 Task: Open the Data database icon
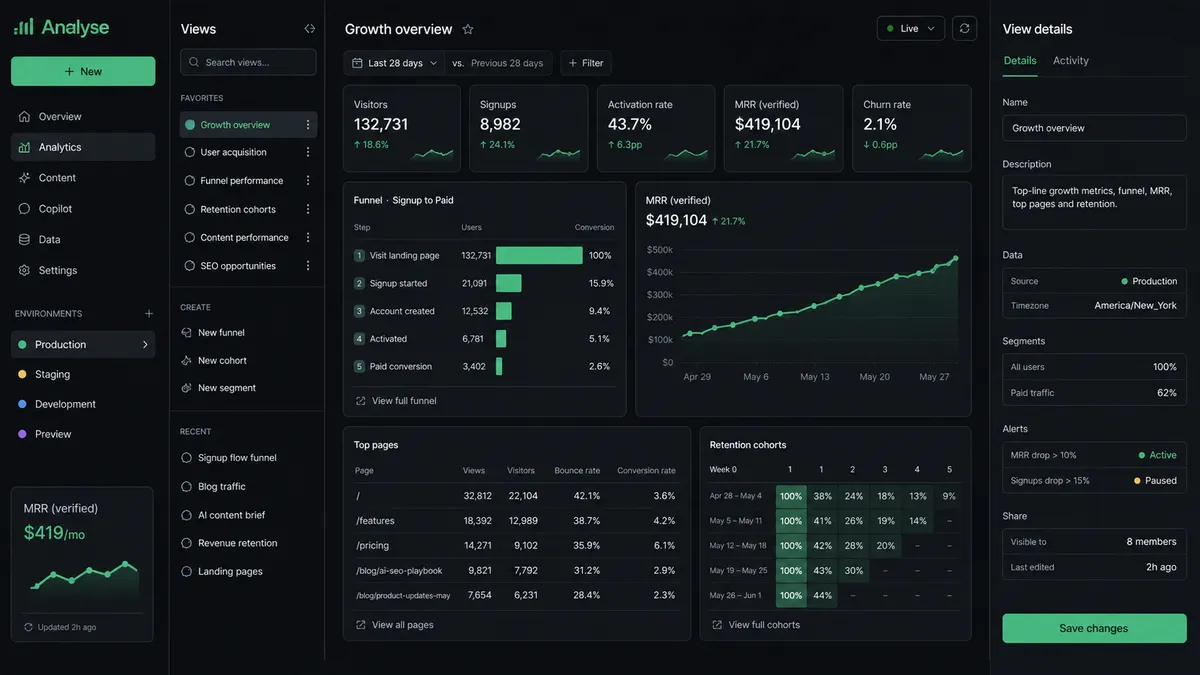point(25,240)
